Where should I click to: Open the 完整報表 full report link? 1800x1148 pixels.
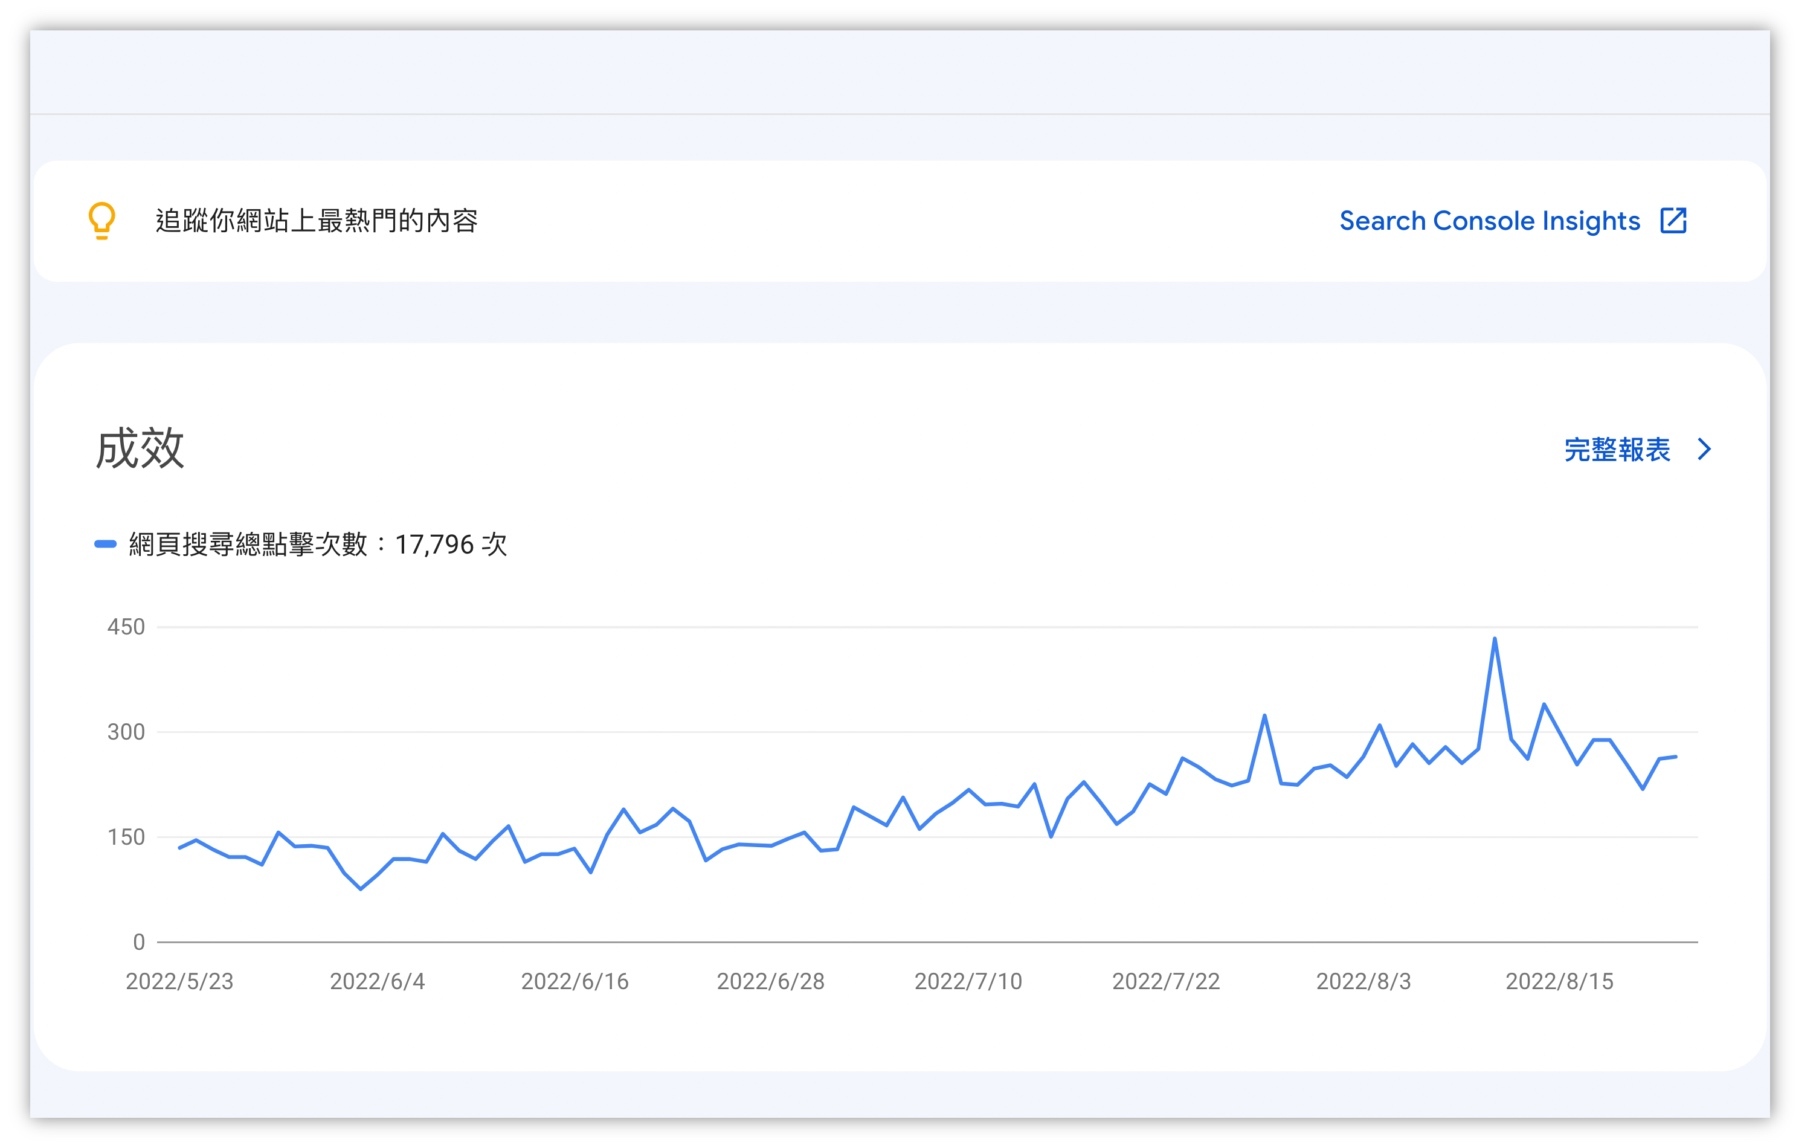1617,450
